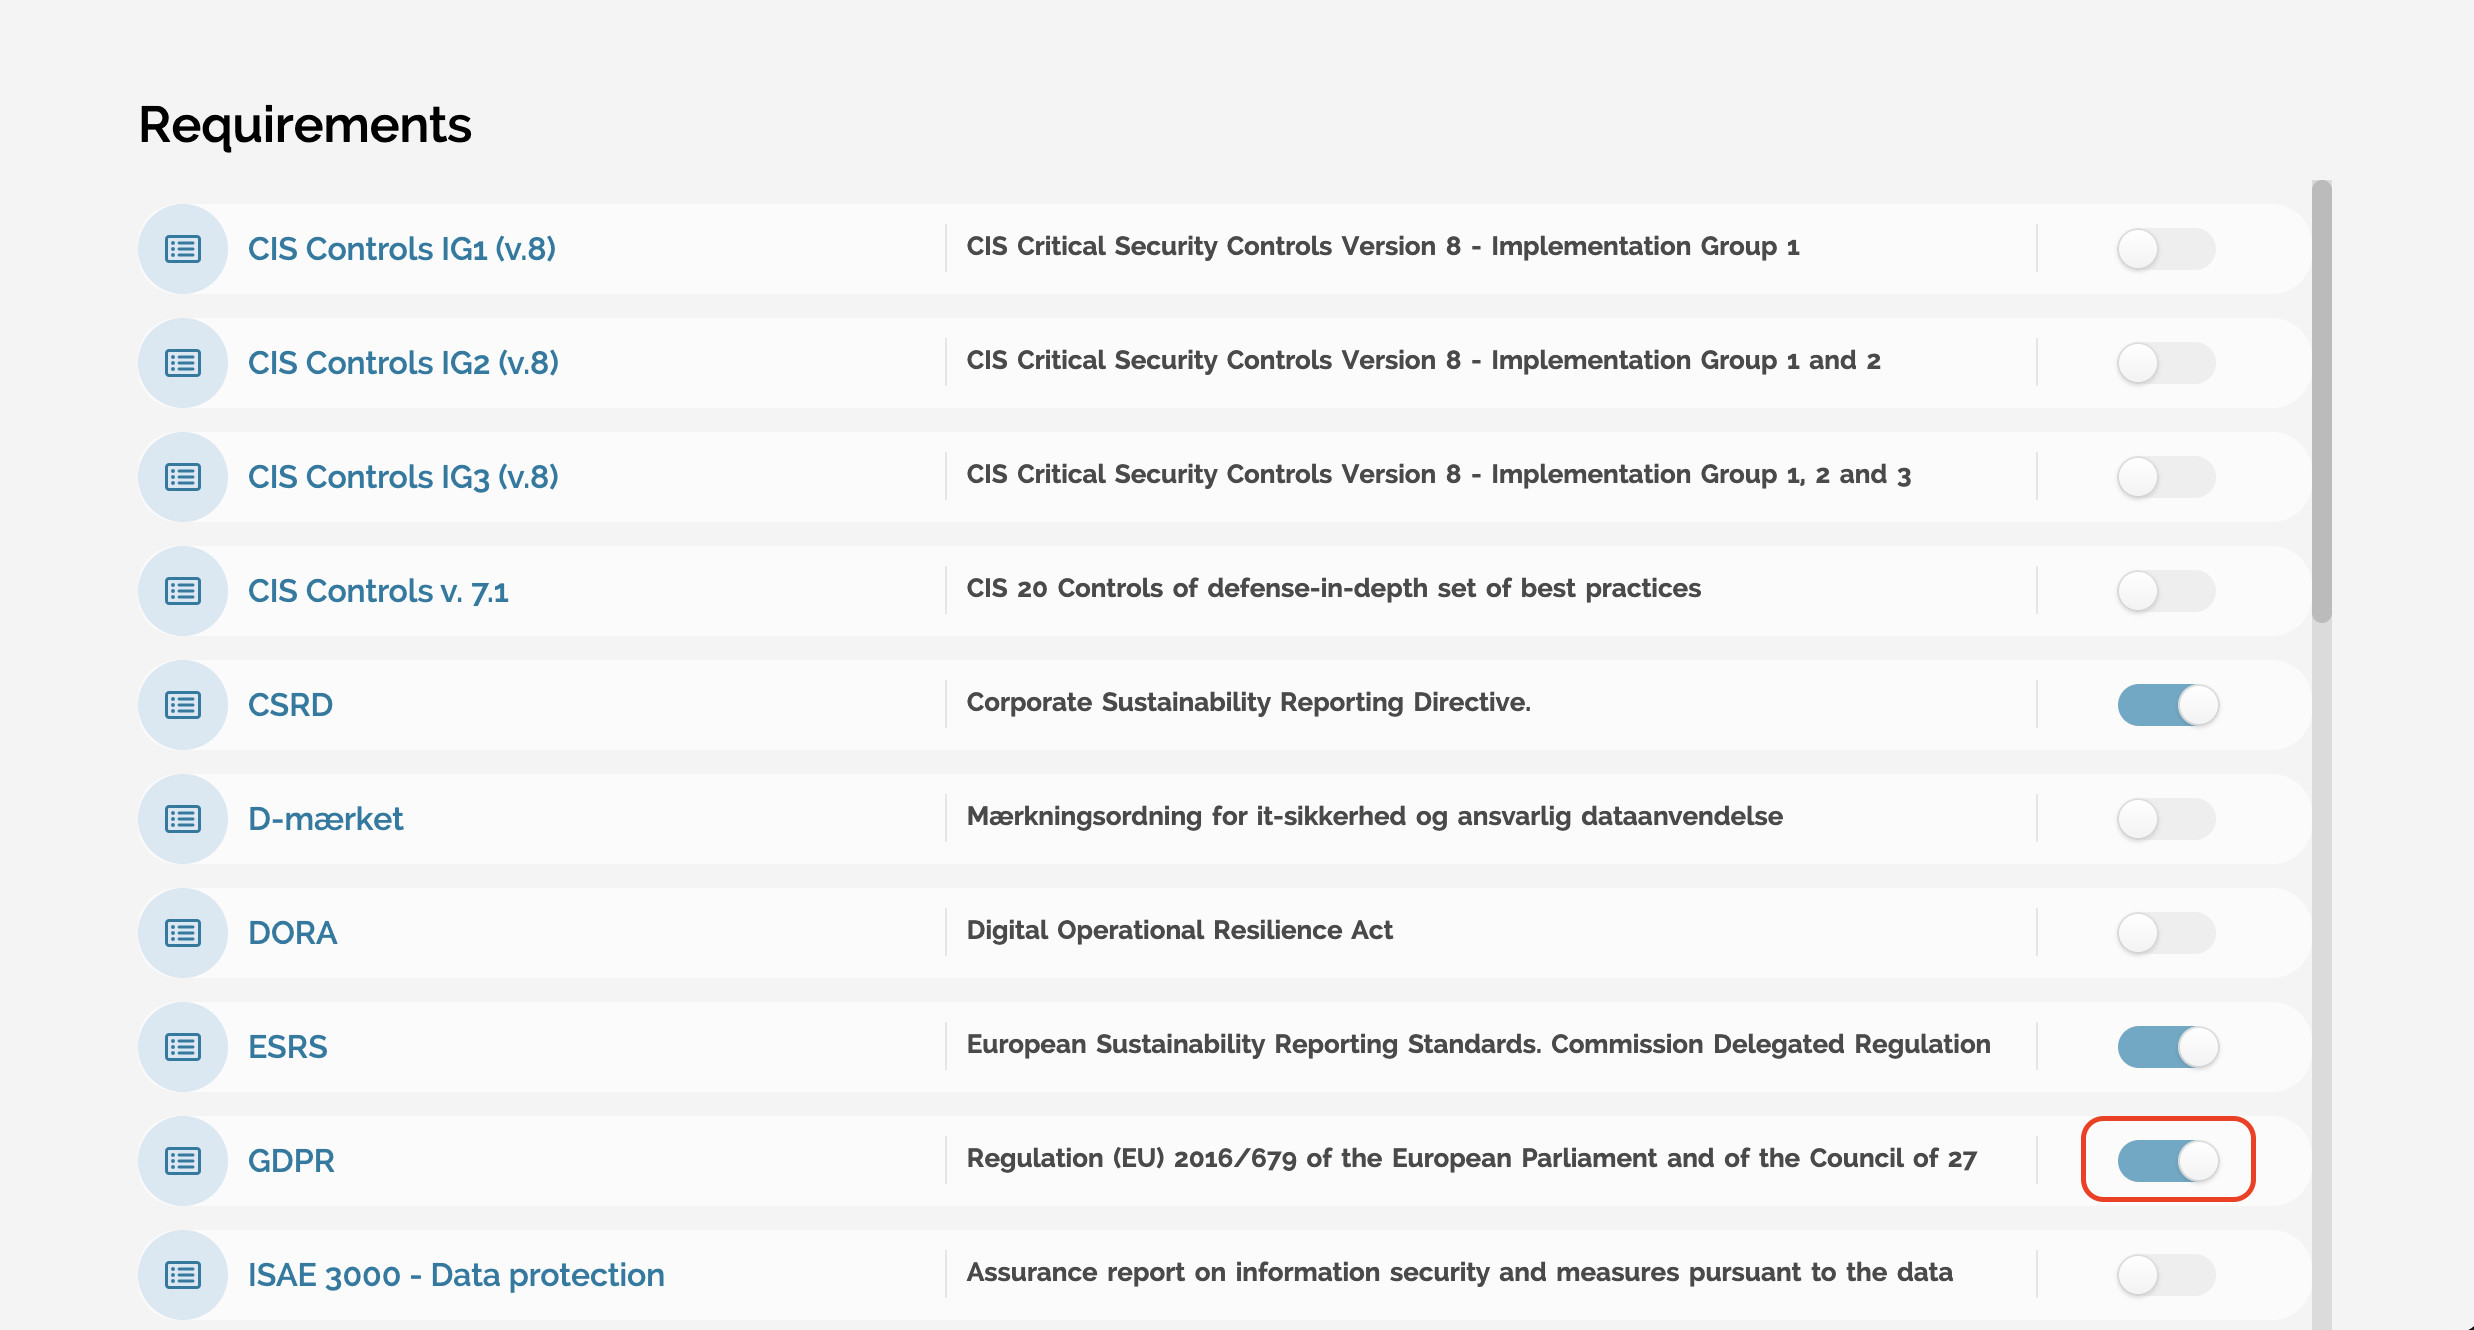Enable the ISAE 3000 Data protection toggle
The width and height of the screenshot is (2474, 1330).
2166,1275
